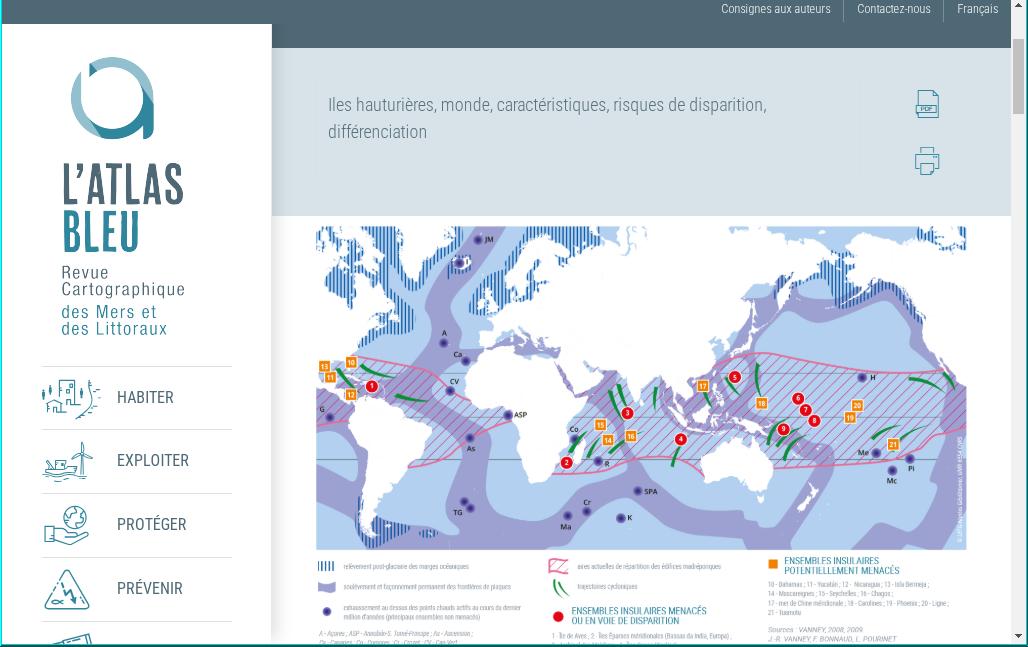The height and width of the screenshot is (647, 1028).
Task: Download the map as PDF
Action: [927, 104]
